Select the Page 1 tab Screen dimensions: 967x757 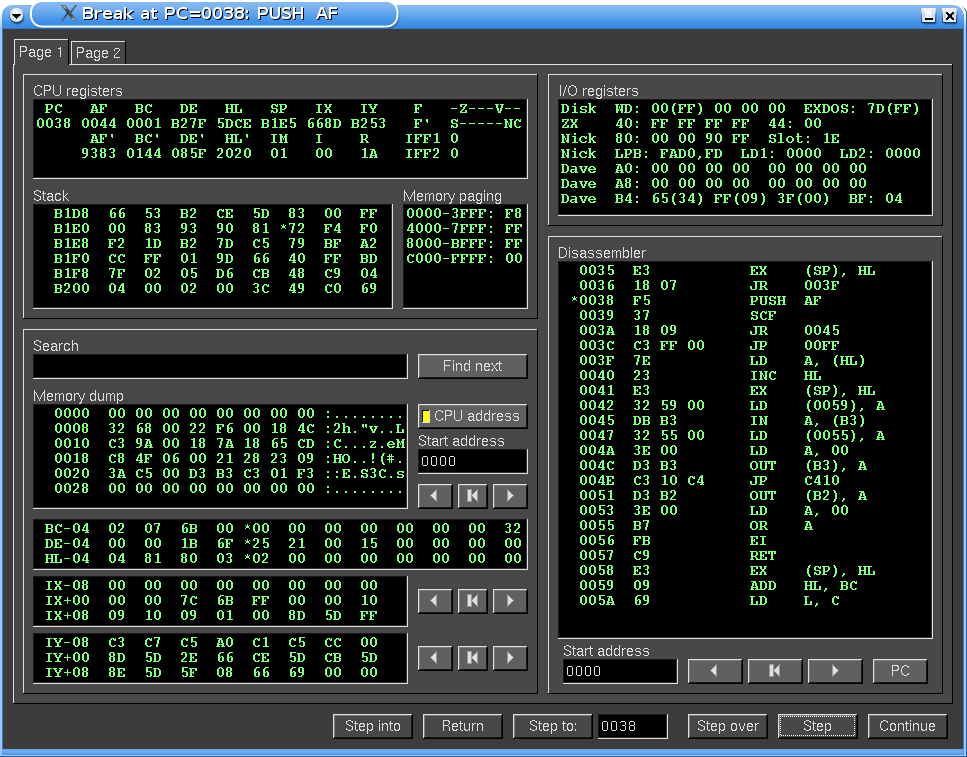41,52
